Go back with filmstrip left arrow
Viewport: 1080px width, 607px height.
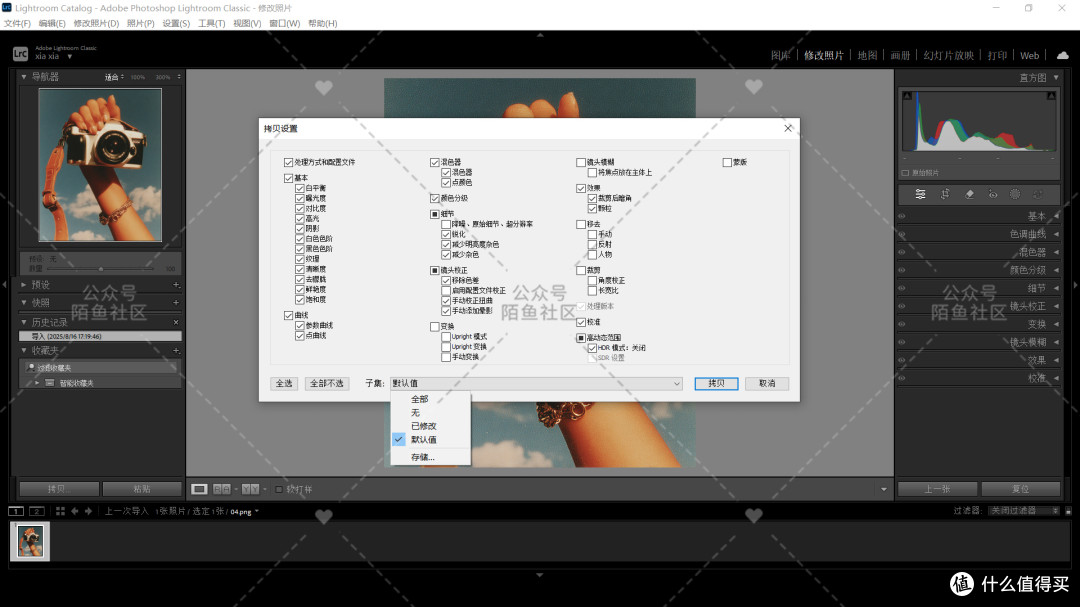point(74,511)
